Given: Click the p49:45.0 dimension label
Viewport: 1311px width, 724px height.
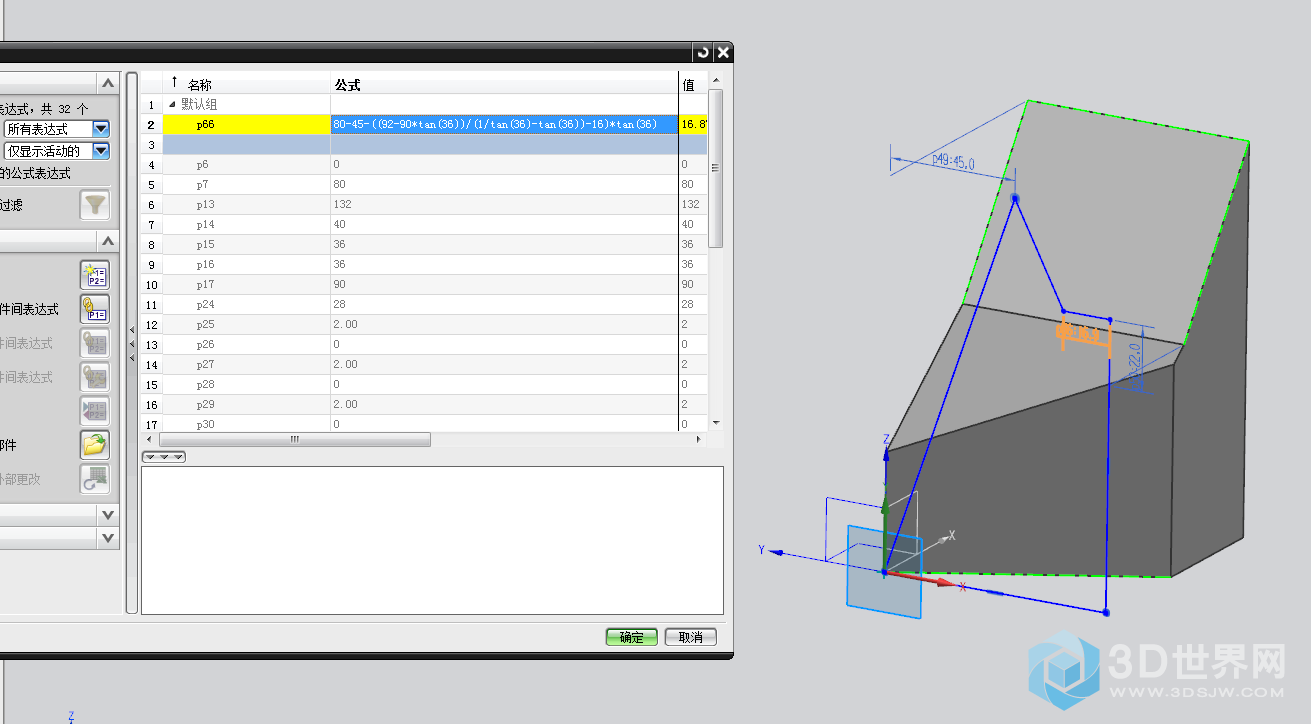Looking at the screenshot, I should (953, 160).
